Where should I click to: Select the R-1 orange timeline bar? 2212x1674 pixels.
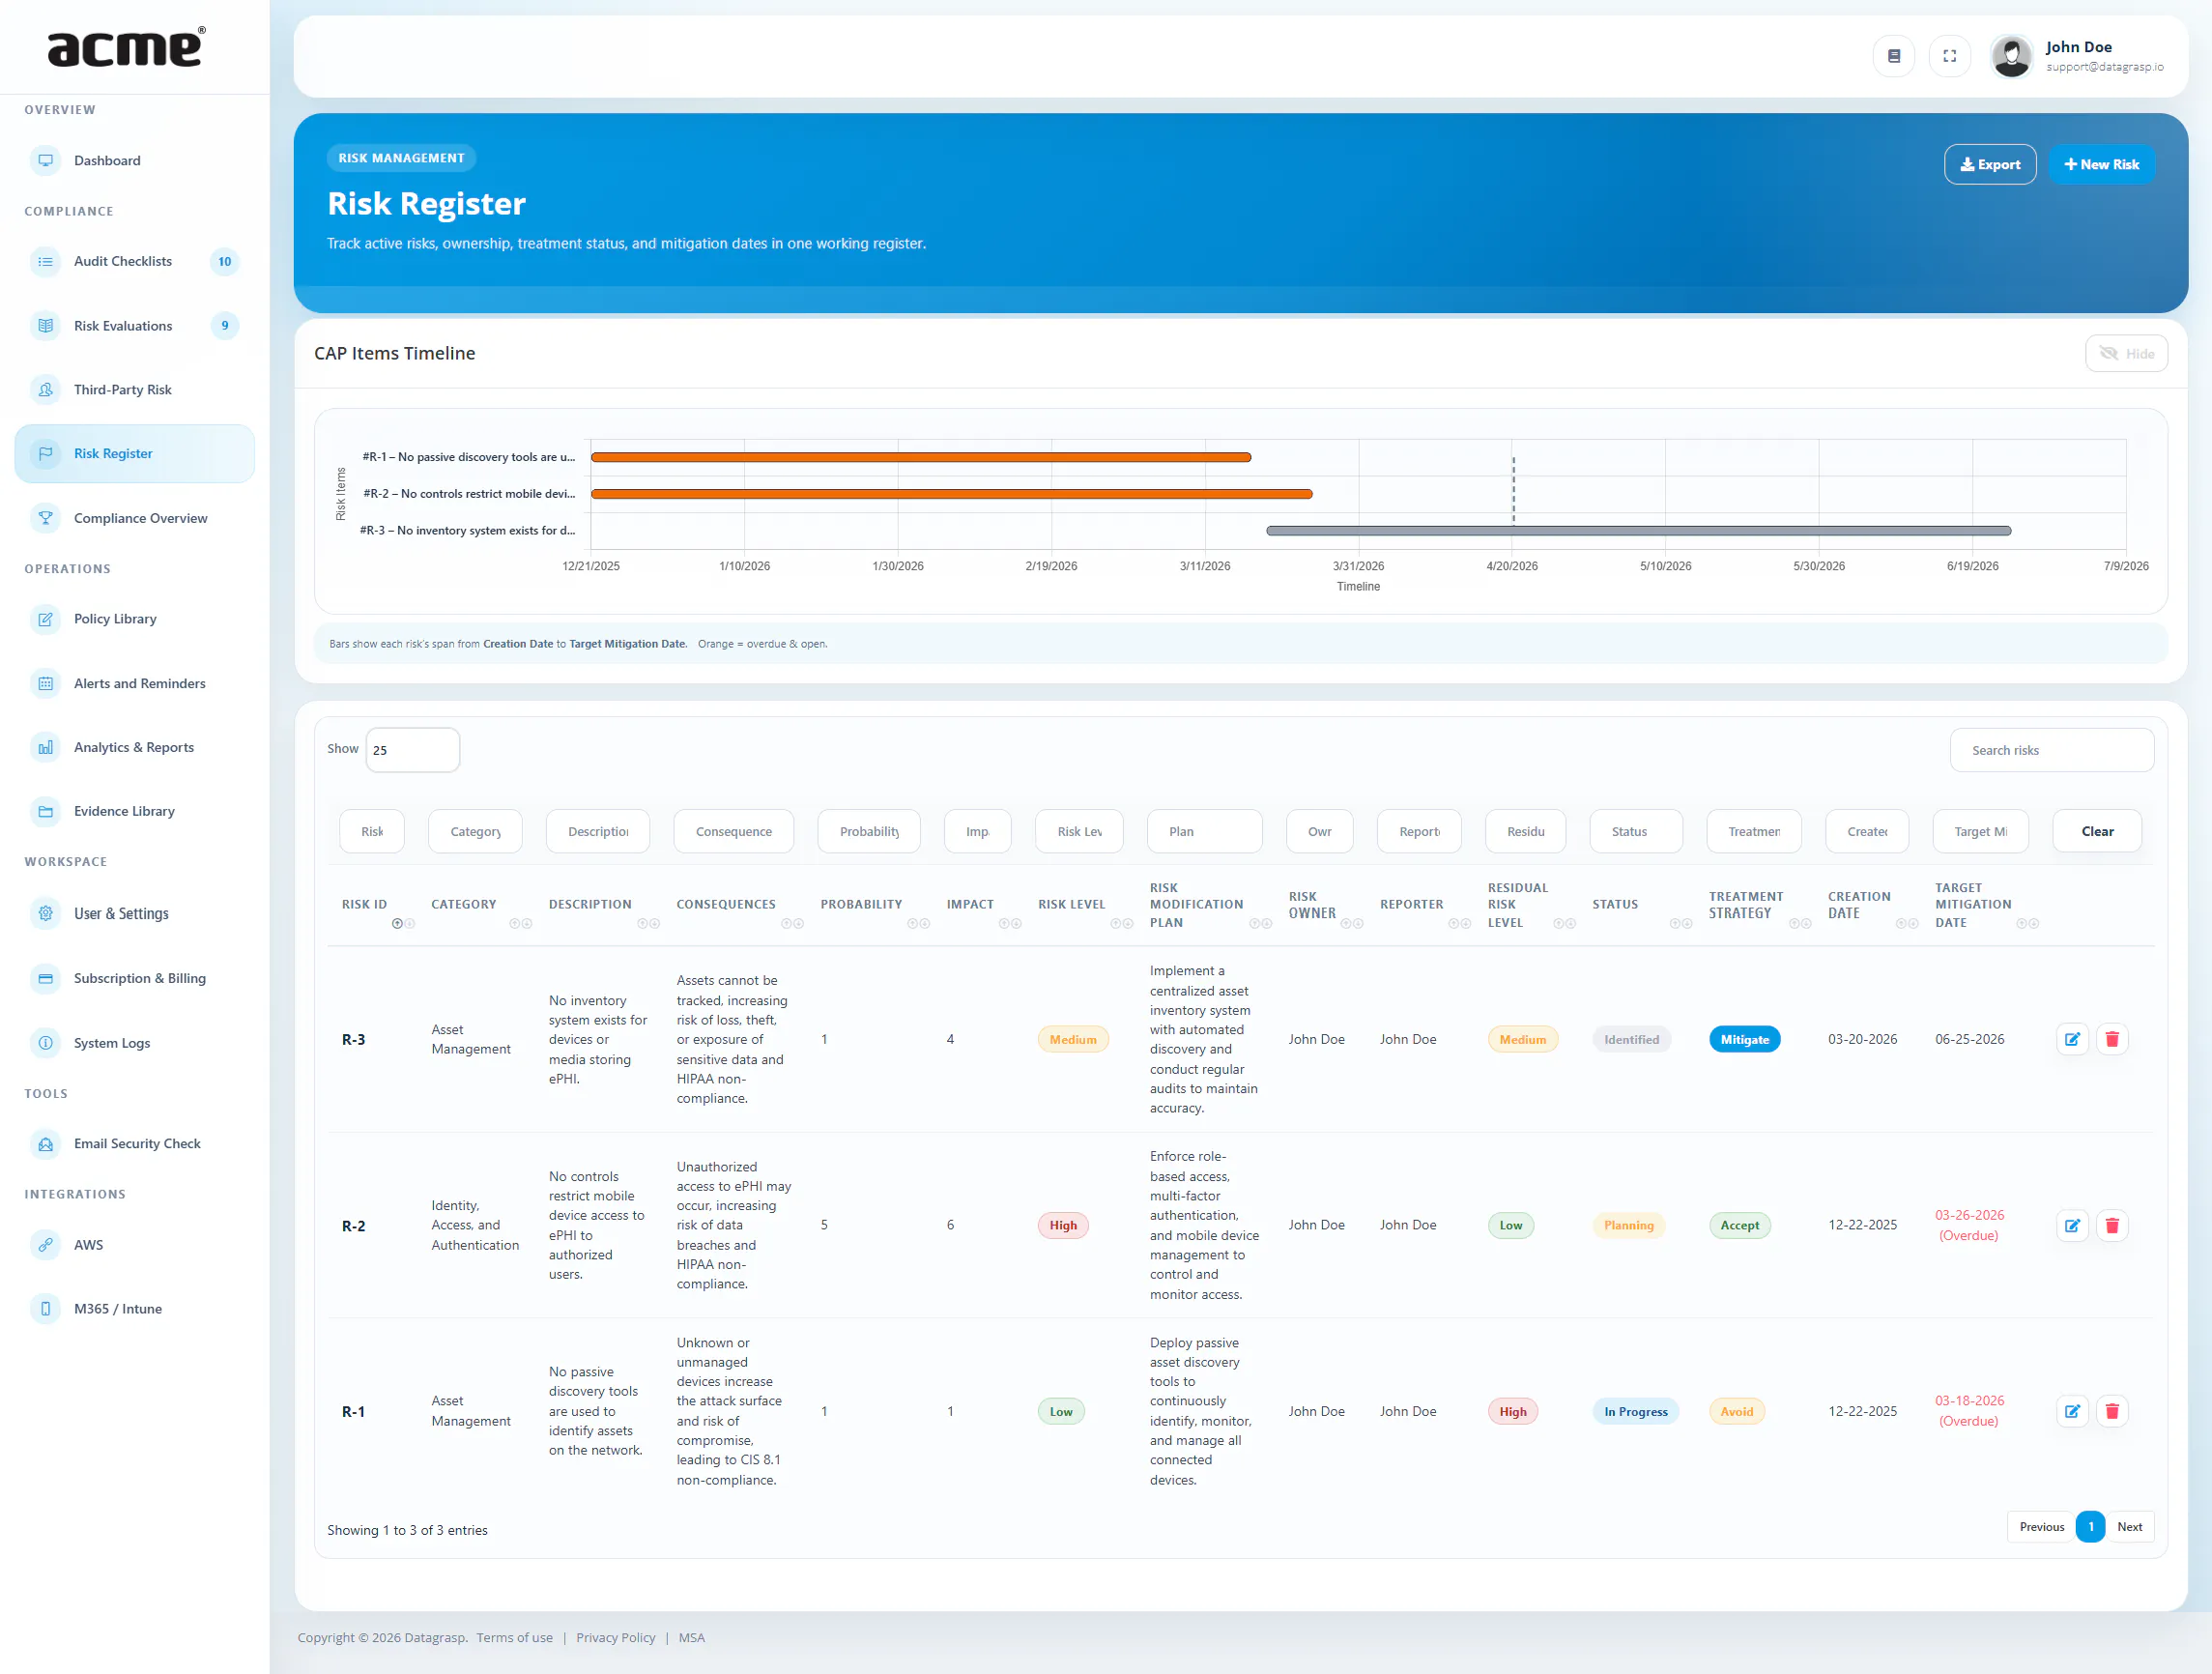[920, 457]
